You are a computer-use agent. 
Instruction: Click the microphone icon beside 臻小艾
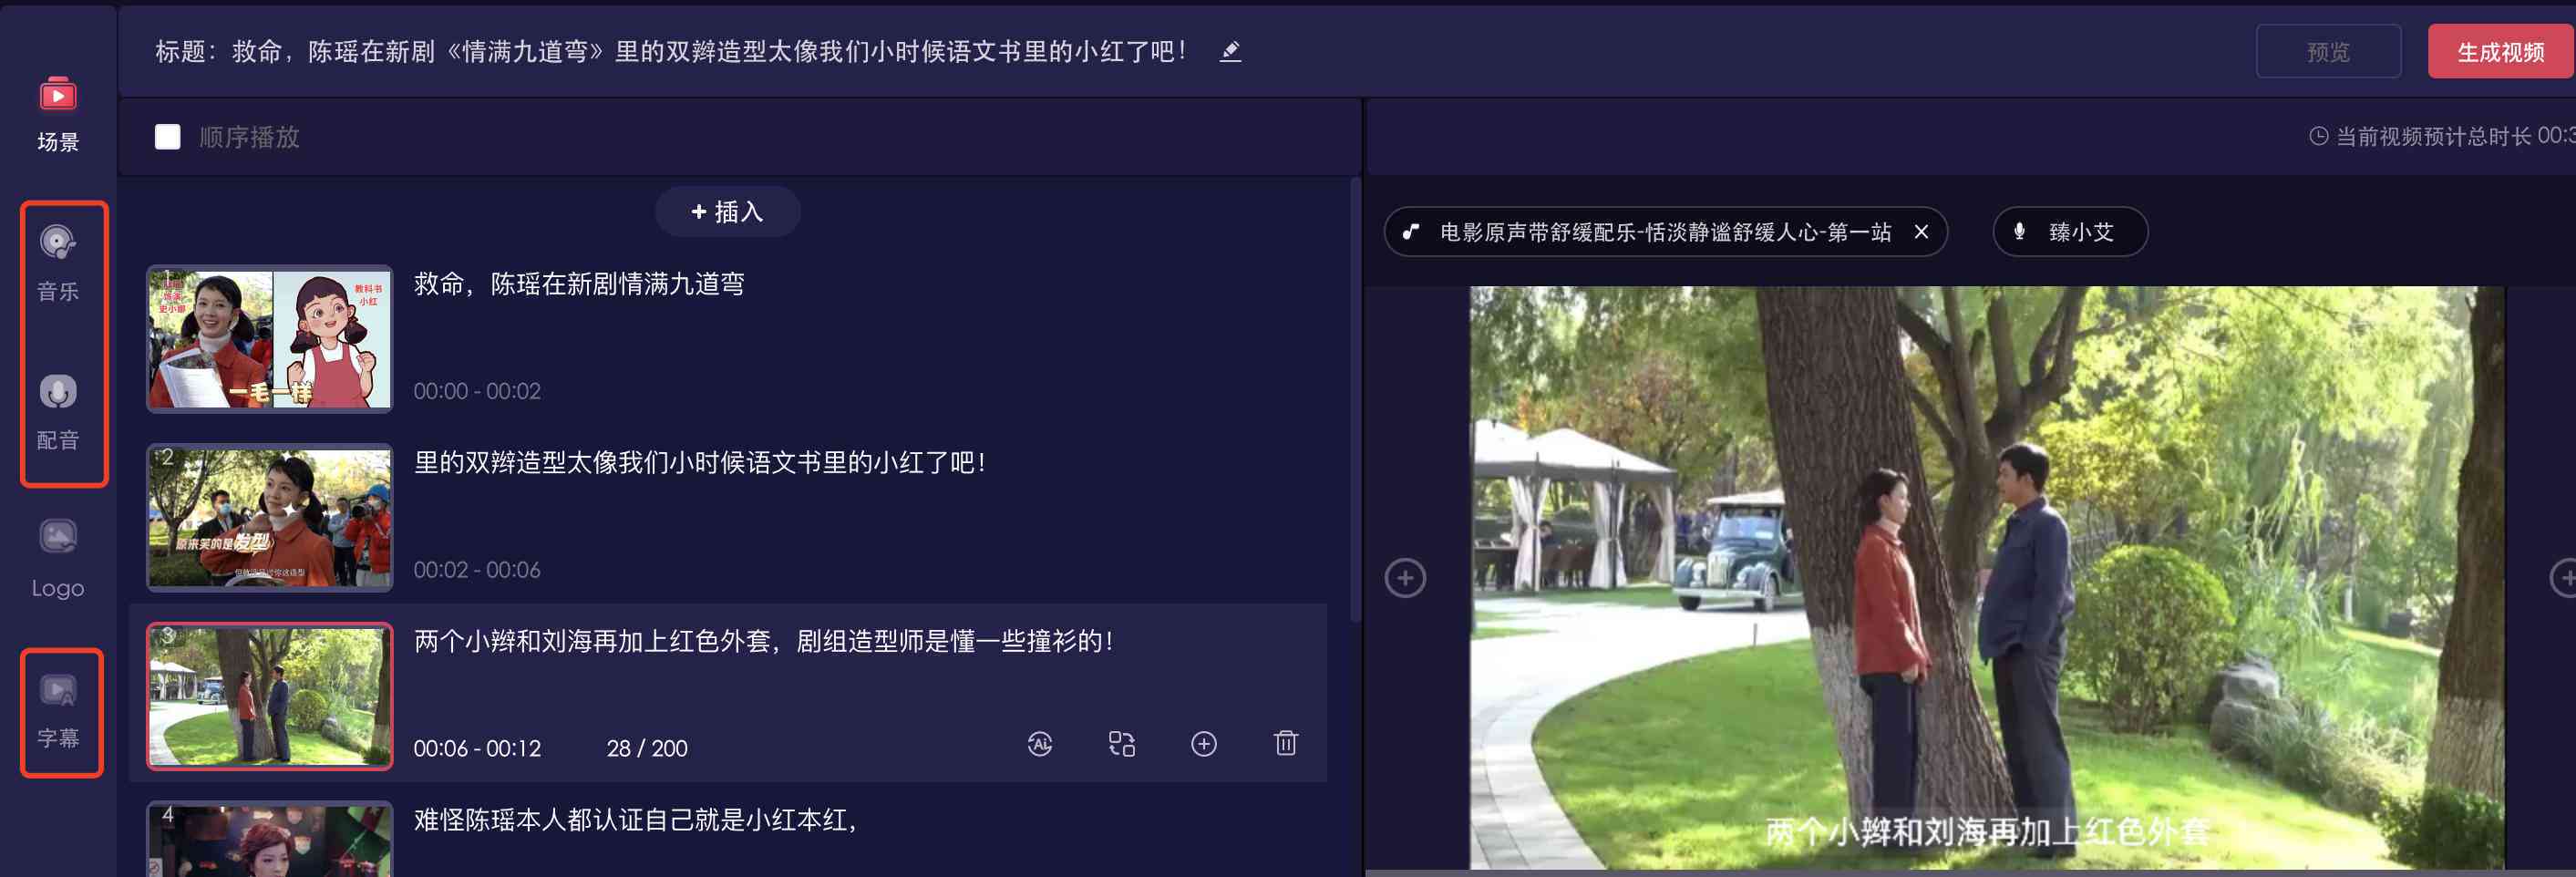2020,232
